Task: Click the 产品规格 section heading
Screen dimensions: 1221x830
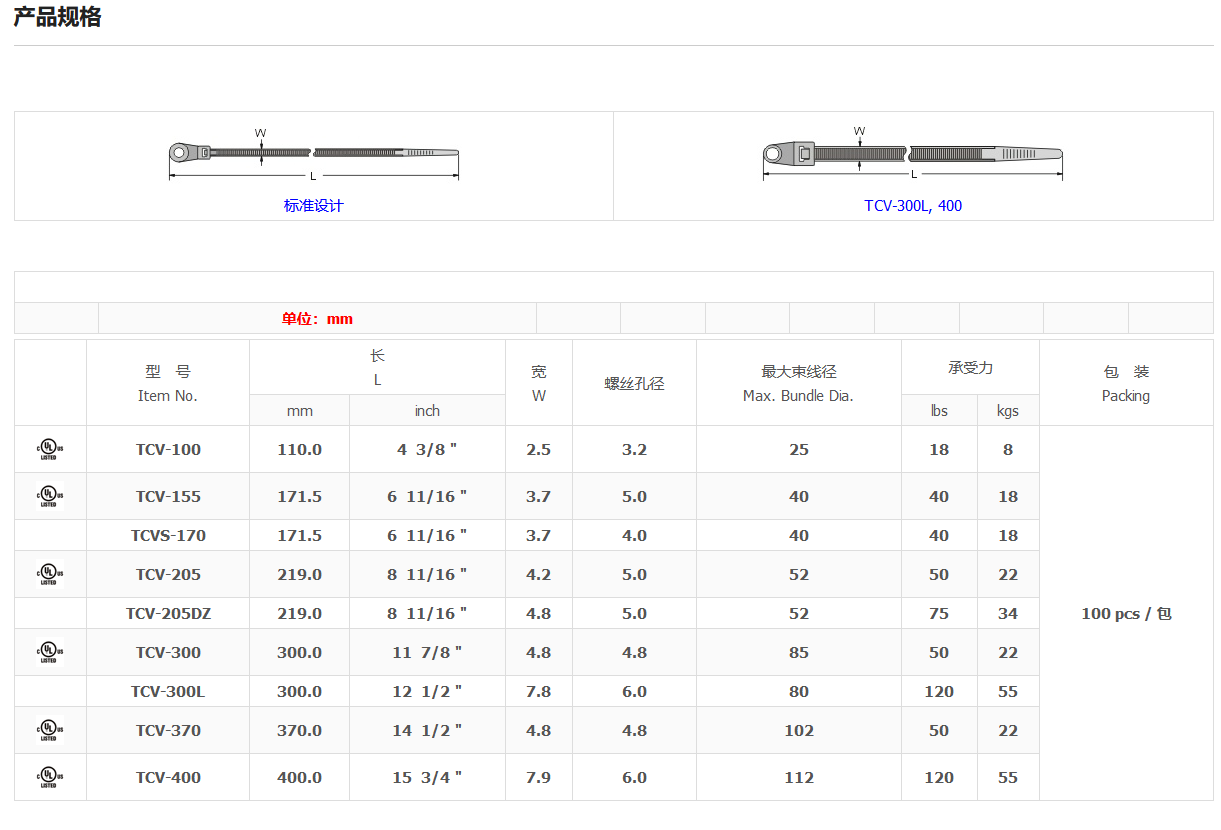Action: coord(57,17)
